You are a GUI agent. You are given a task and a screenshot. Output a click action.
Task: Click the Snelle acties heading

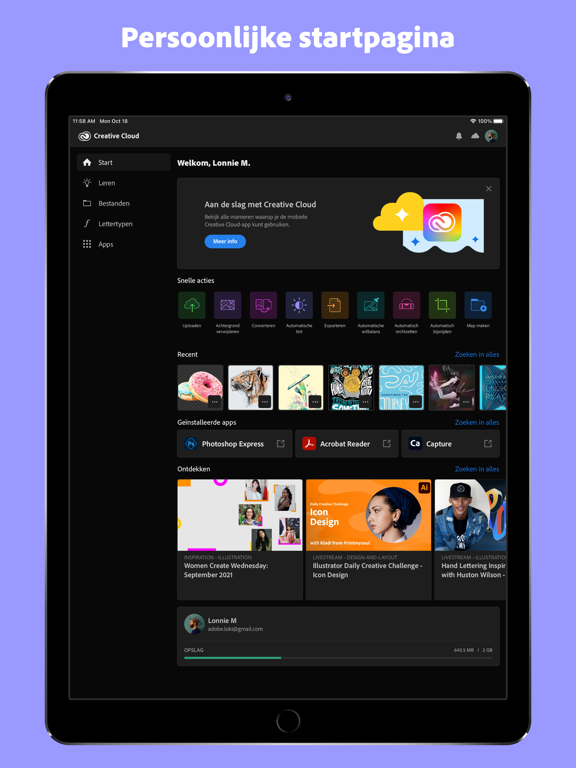(x=195, y=281)
